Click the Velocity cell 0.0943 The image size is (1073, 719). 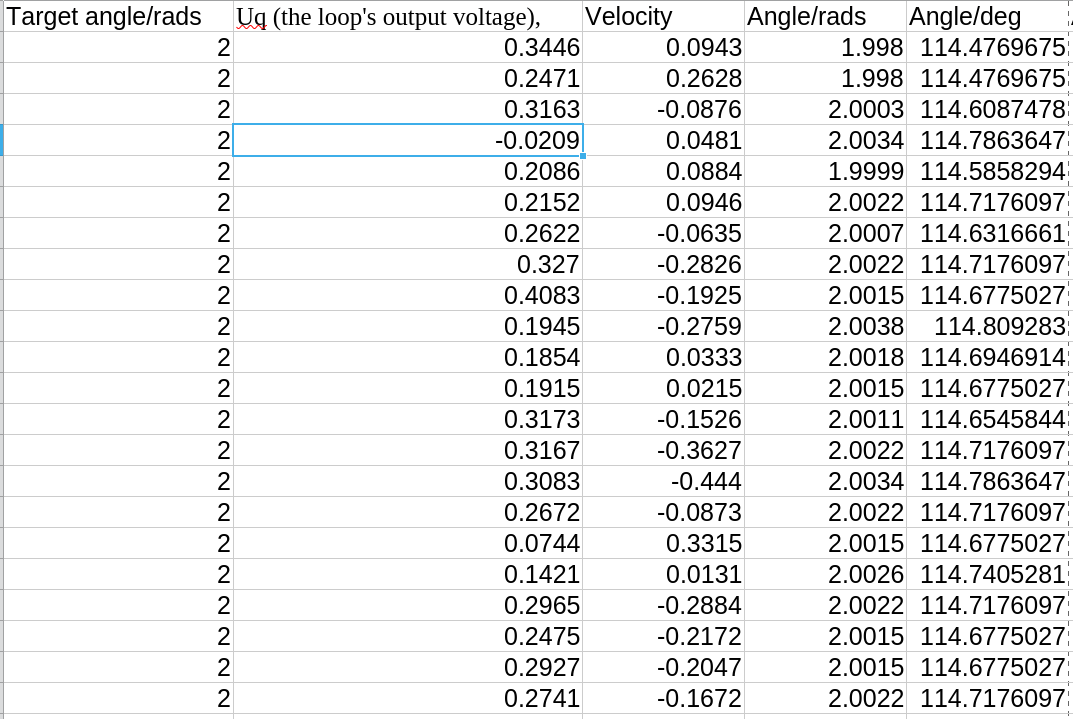click(x=663, y=47)
